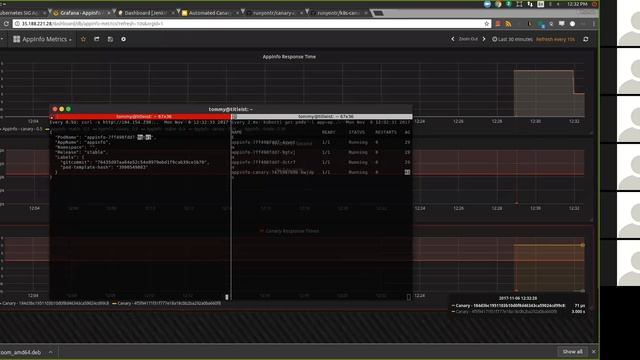The height and width of the screenshot is (360, 640).
Task: Click the Grafana refresh dashboard icon
Action: [586, 39]
